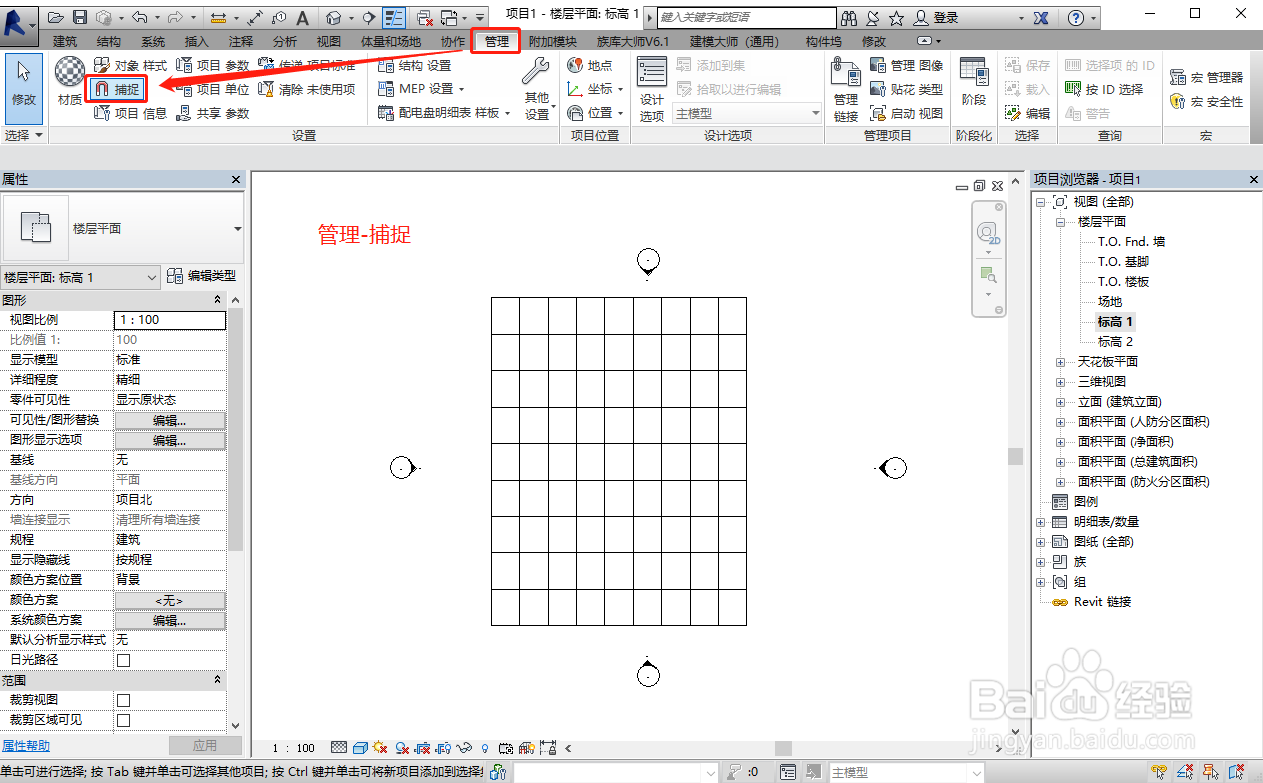Click the Favorites star icon in info center
1263x783 pixels.
(896, 18)
